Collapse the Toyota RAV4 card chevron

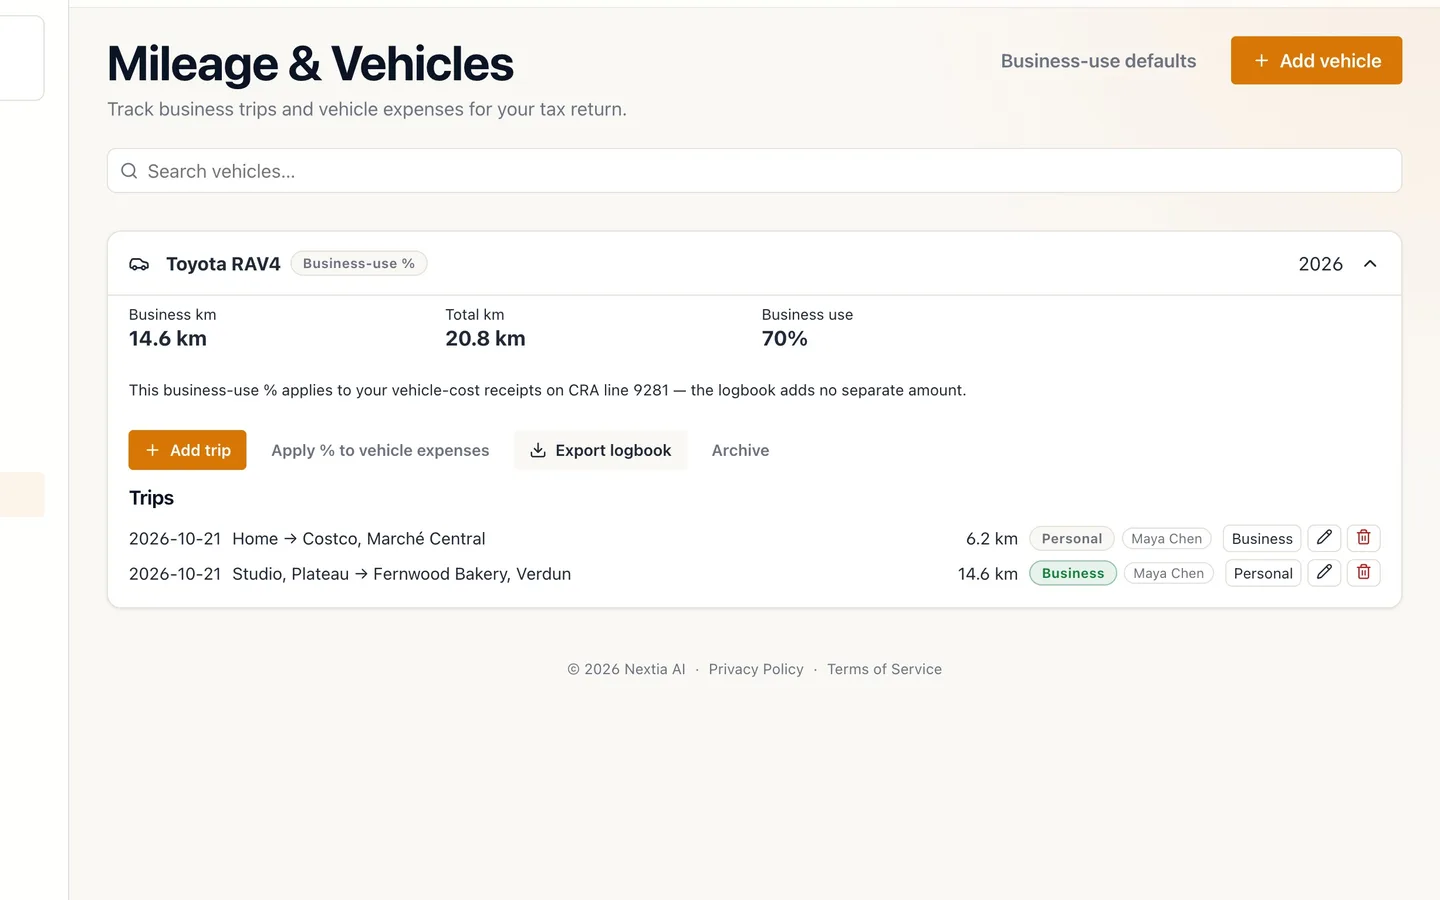tap(1370, 264)
